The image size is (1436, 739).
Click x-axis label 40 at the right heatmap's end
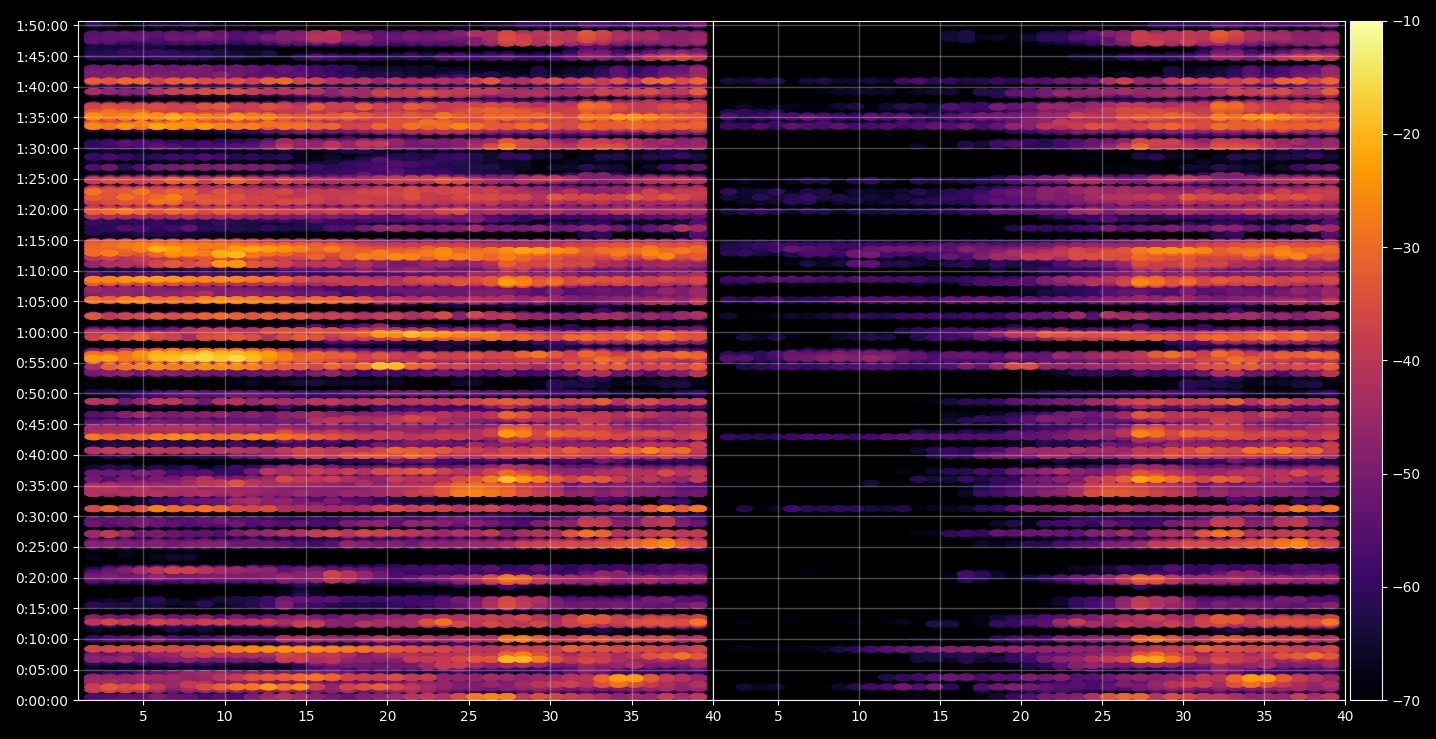(1345, 716)
